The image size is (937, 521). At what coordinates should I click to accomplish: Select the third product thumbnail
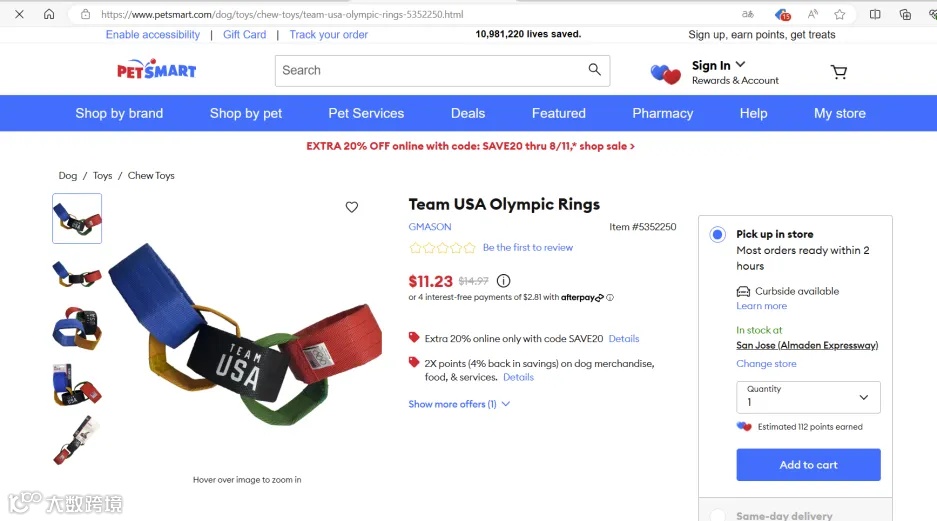pos(77,329)
